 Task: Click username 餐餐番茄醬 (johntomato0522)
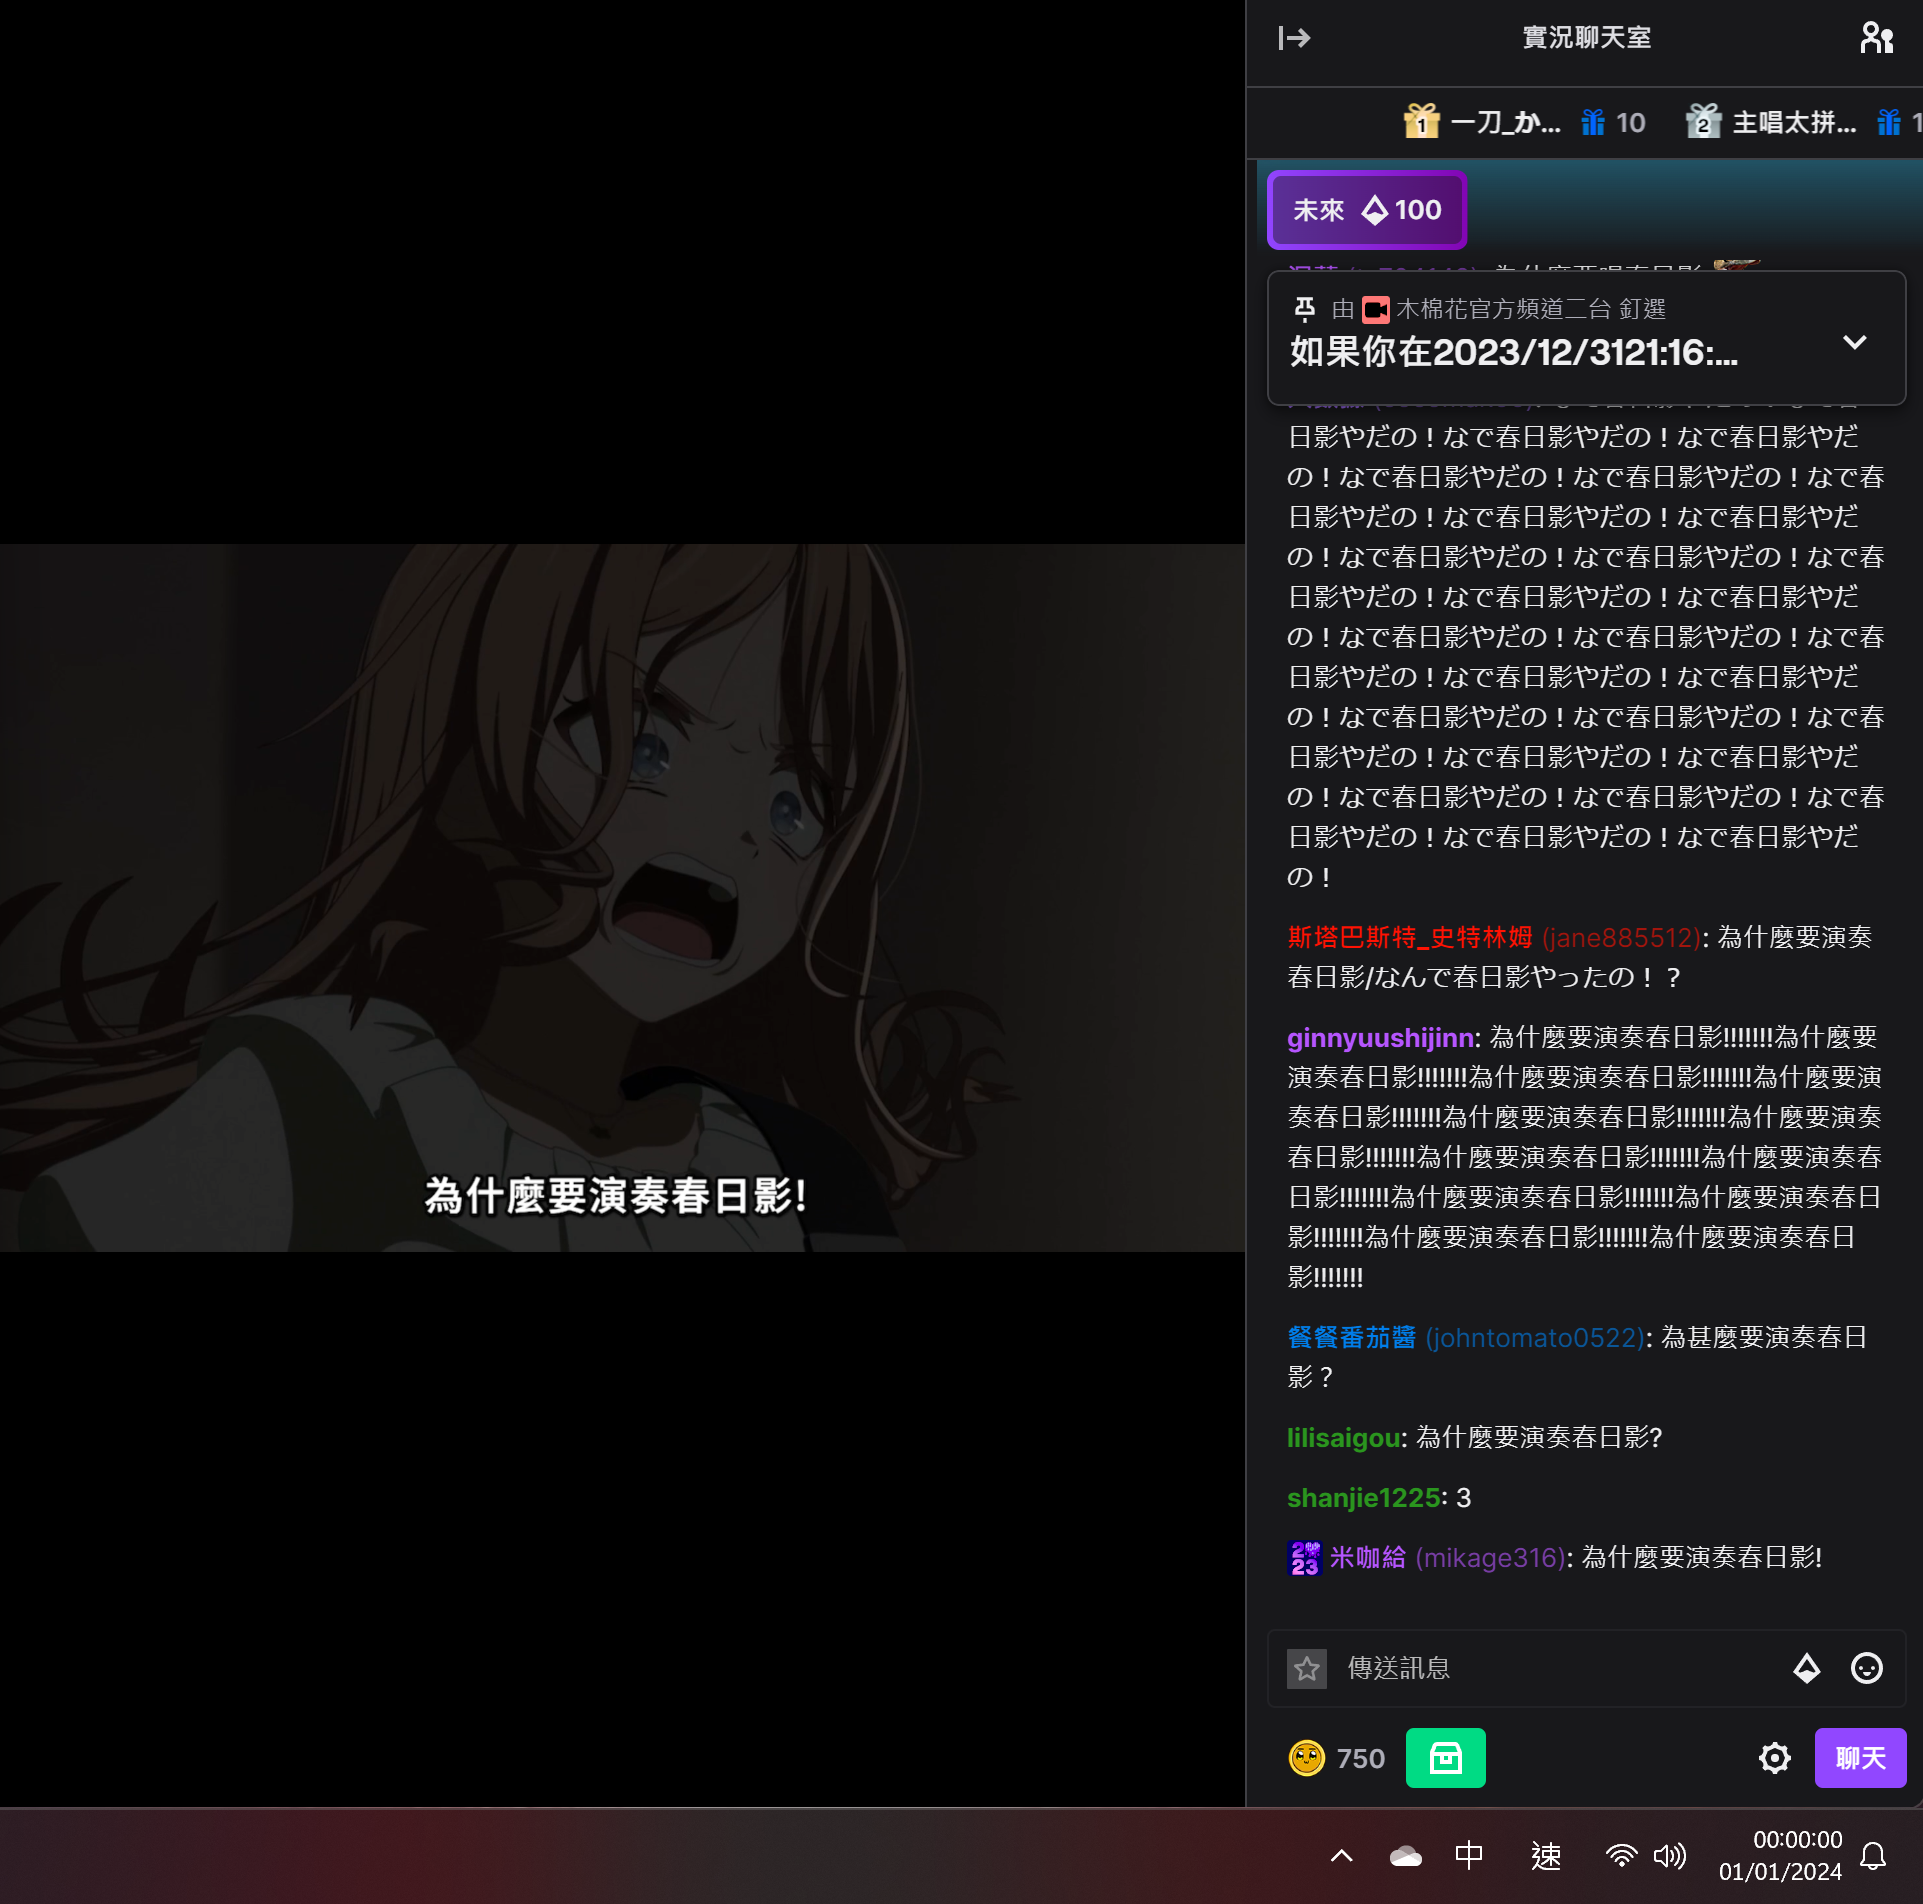tap(1466, 1337)
